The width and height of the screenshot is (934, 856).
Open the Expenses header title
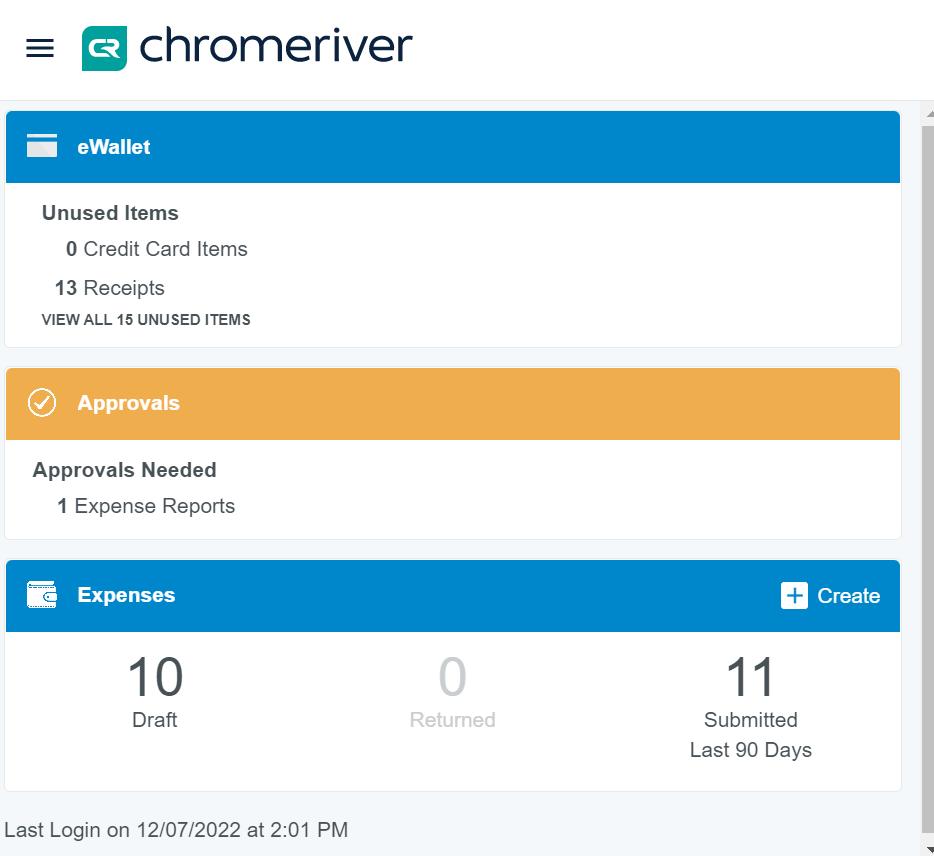point(126,595)
